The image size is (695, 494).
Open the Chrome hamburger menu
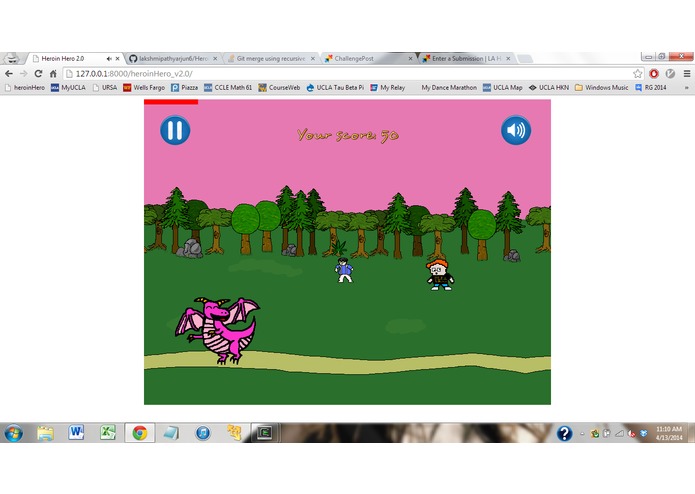coord(687,74)
